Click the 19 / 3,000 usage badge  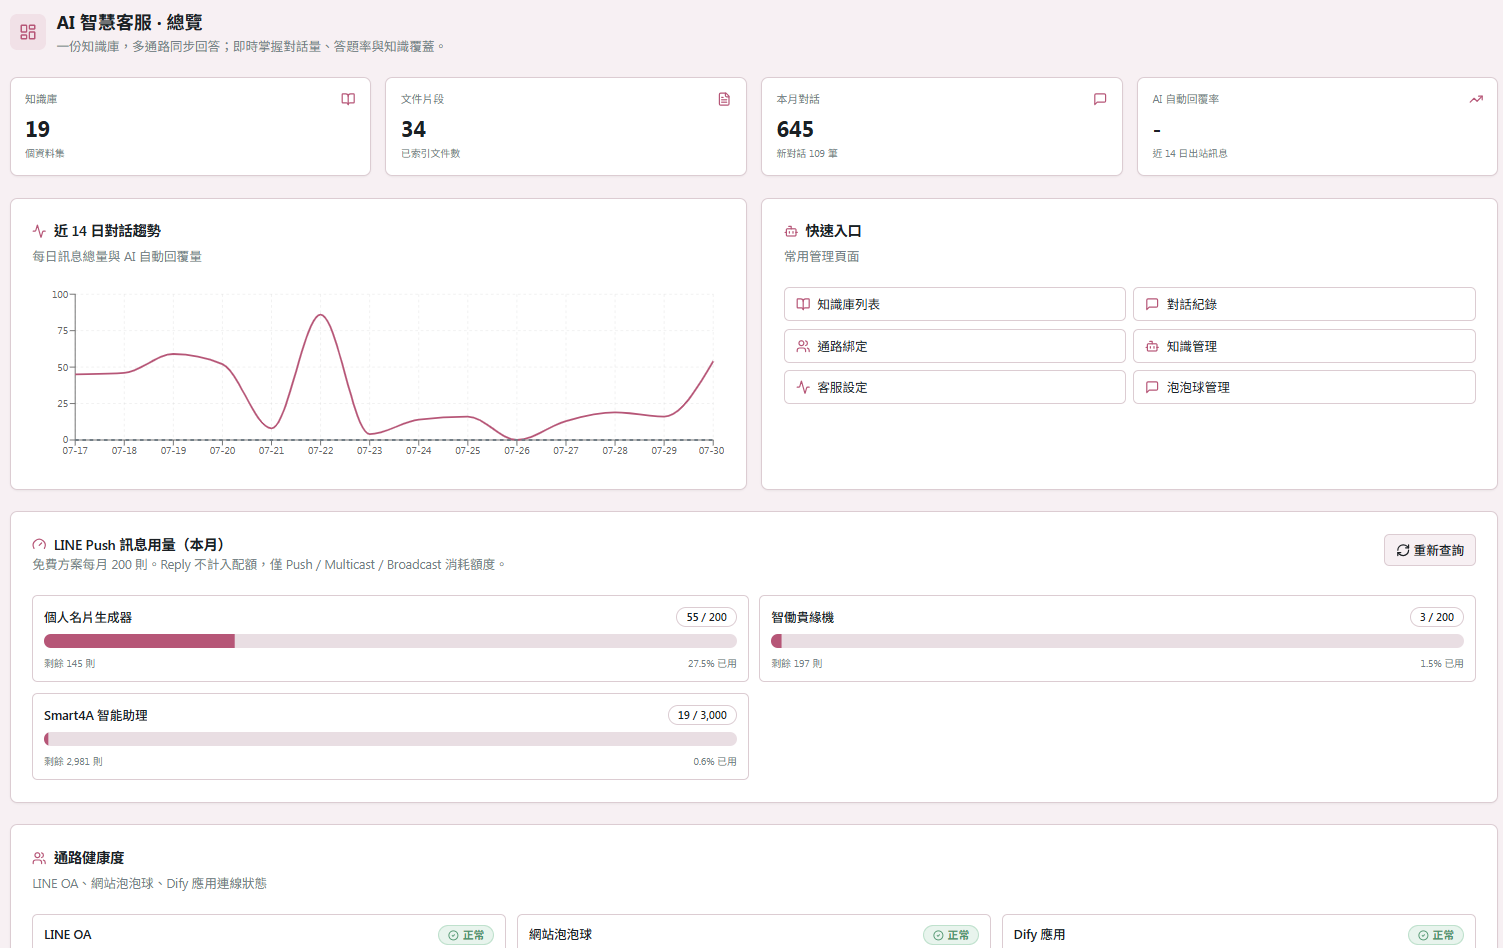coord(702,715)
